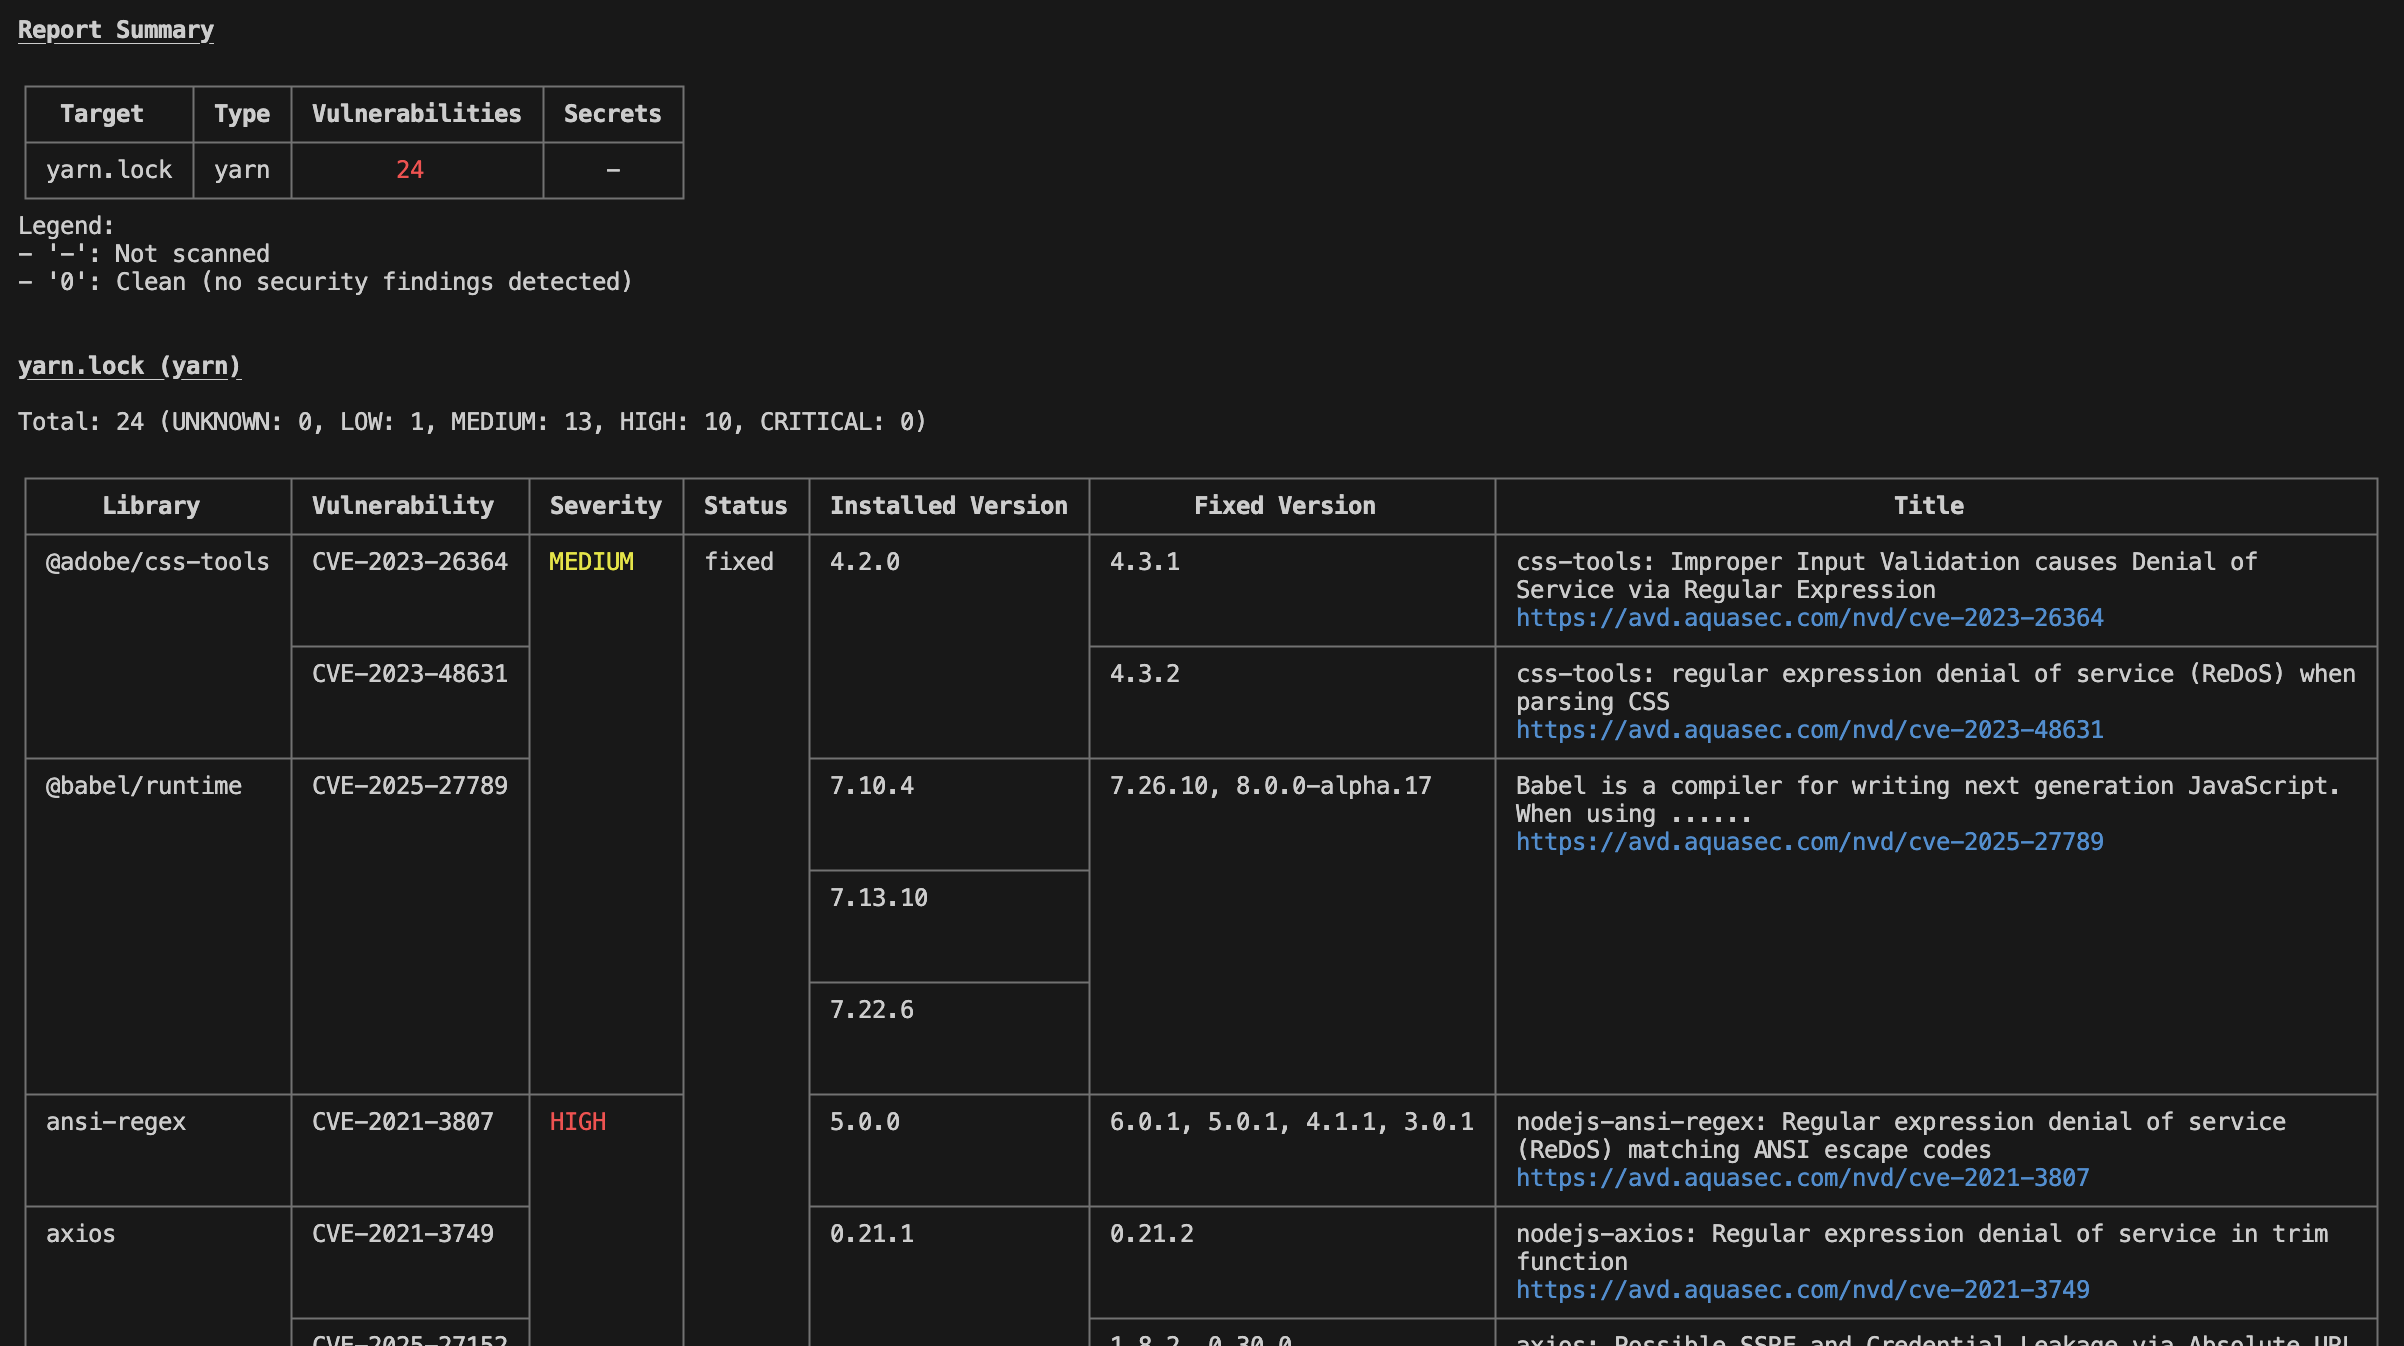This screenshot has width=2404, height=1346.
Task: Select the @babel/runtime library cell
Action: 144,786
